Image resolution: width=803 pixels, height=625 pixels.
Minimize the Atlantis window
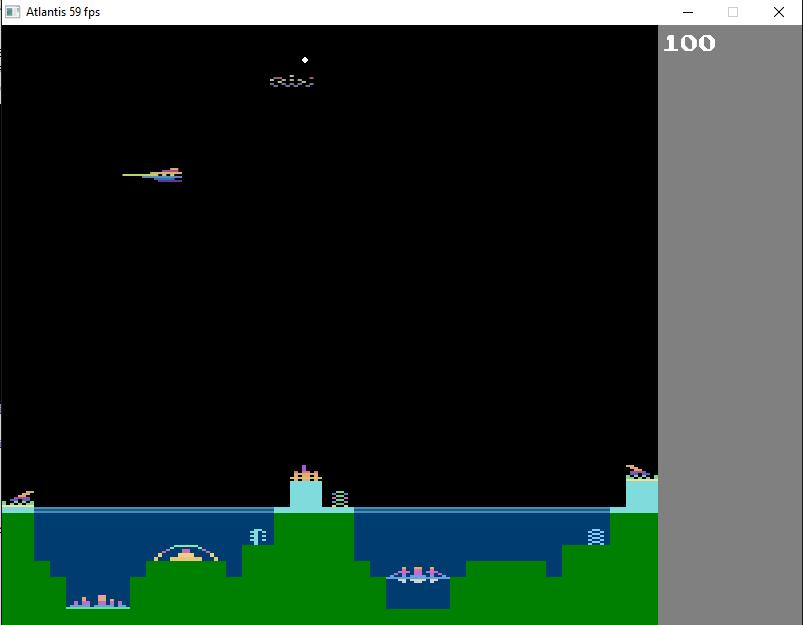pyautogui.click(x=688, y=12)
